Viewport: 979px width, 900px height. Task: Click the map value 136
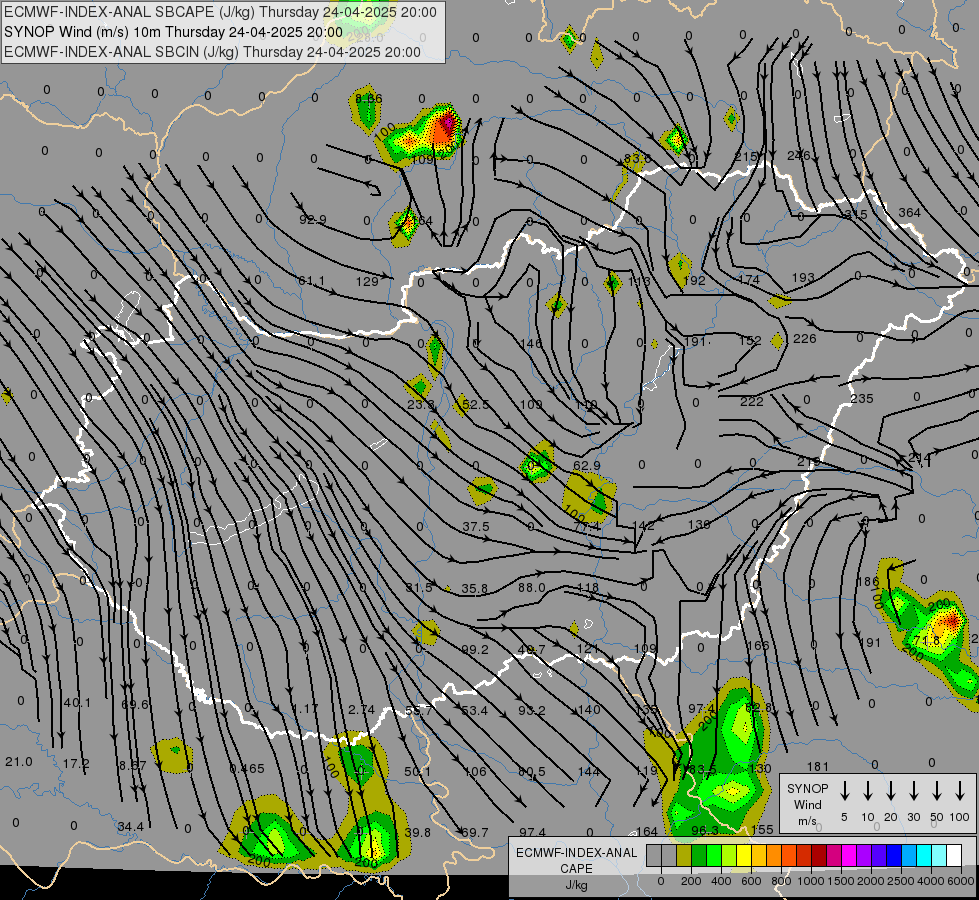699,525
